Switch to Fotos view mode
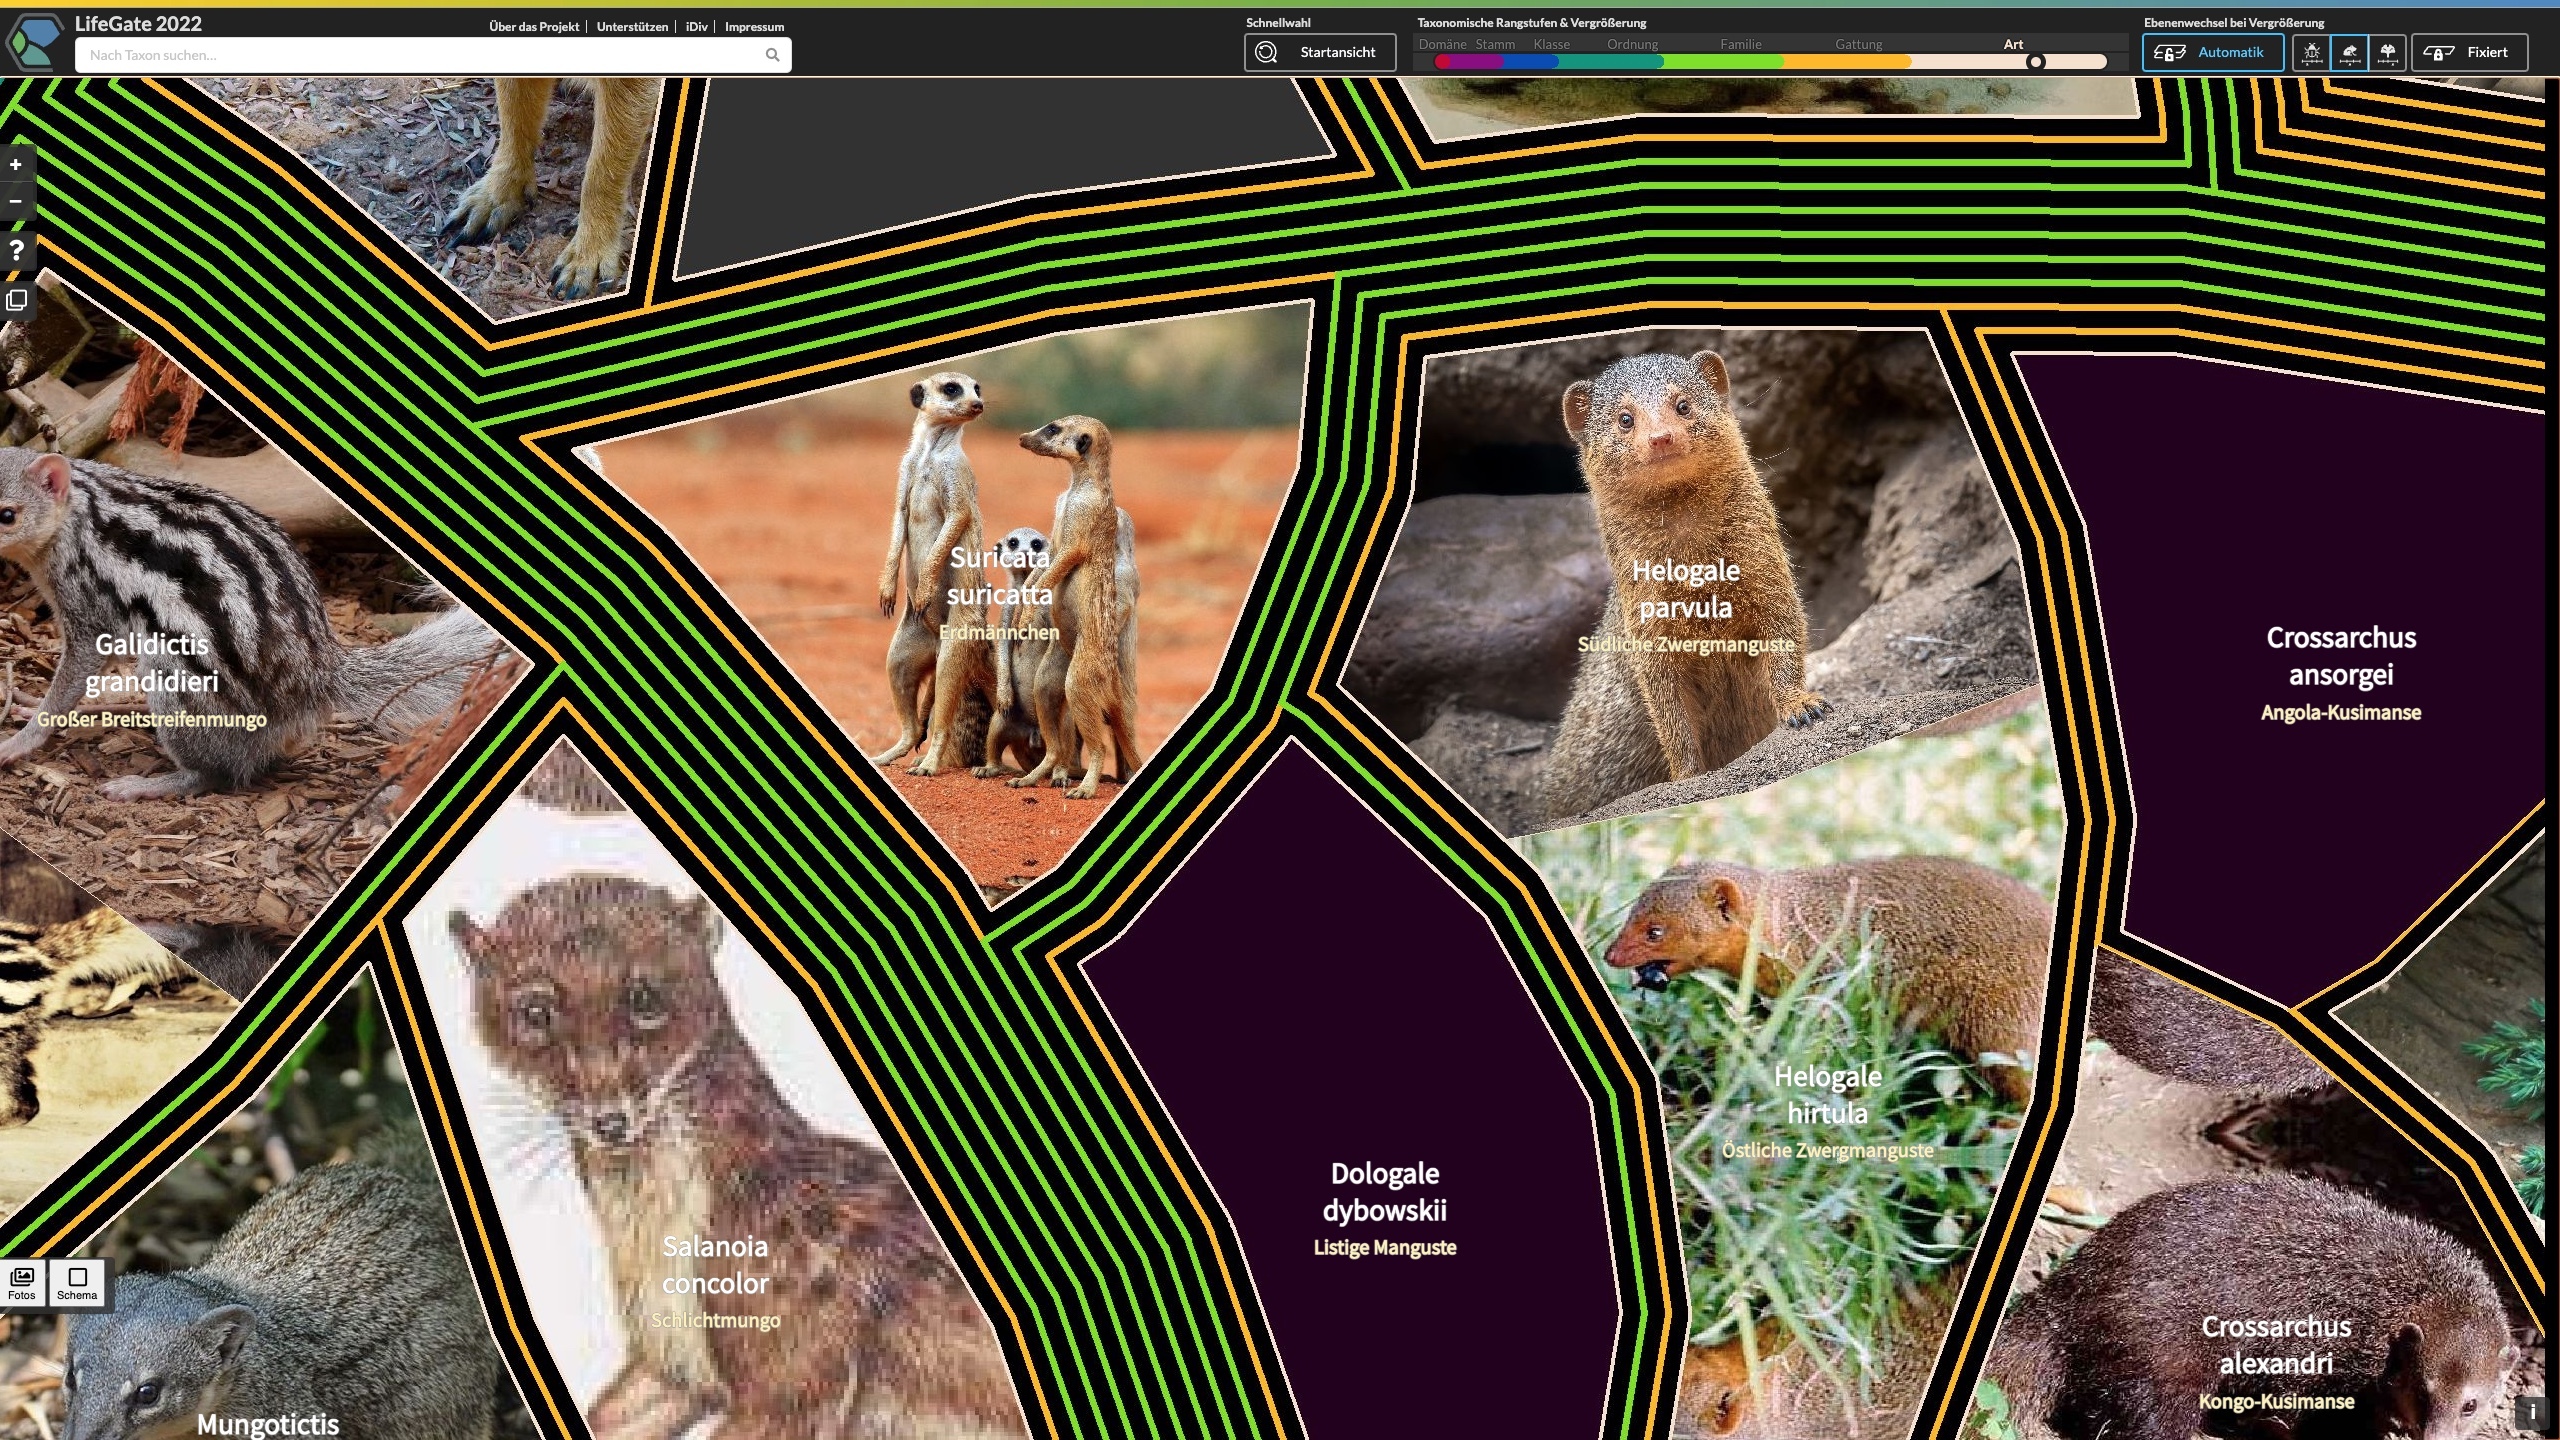The height and width of the screenshot is (1440, 2560). click(x=22, y=1282)
